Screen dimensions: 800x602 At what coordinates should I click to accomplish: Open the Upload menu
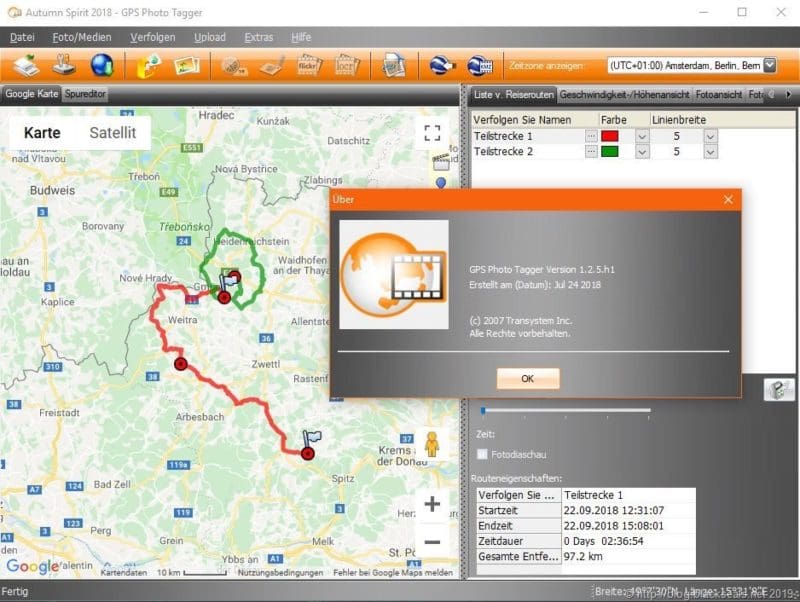[x=210, y=37]
